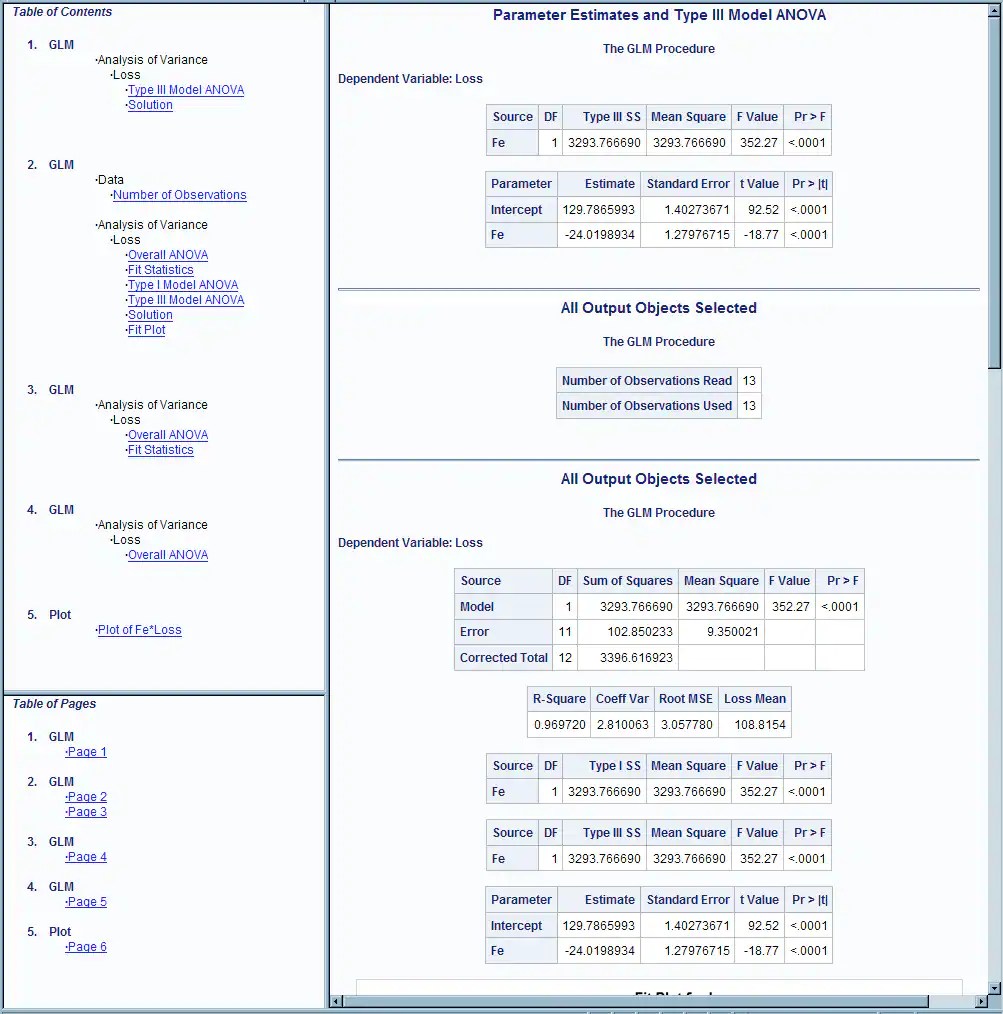Open Page 6 under the Plot entry
Screen dimensions: 1003x1014
pos(85,946)
